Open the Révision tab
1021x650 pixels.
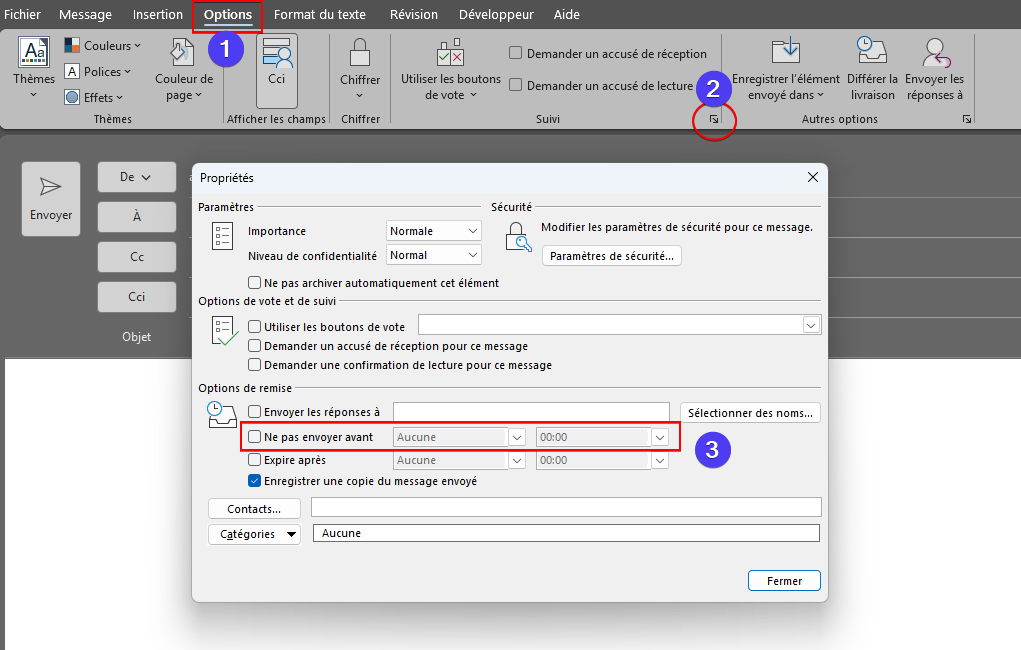point(413,14)
